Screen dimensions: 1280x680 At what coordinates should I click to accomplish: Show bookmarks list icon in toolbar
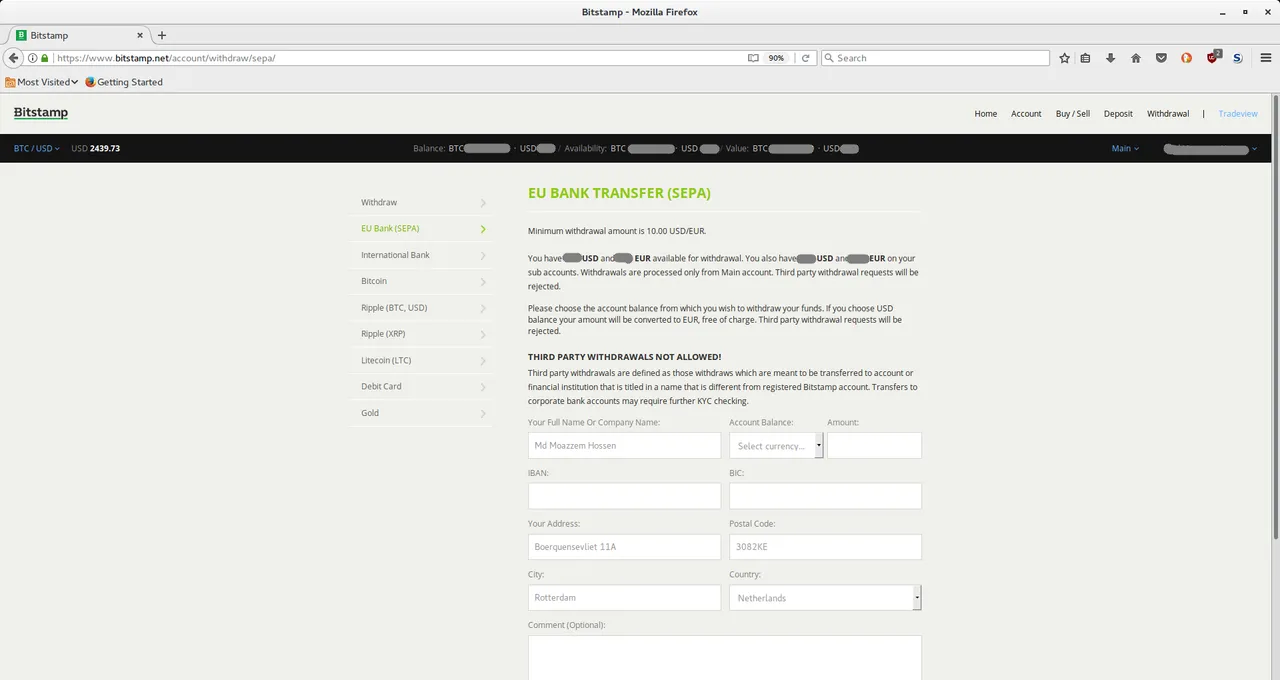tap(1086, 58)
